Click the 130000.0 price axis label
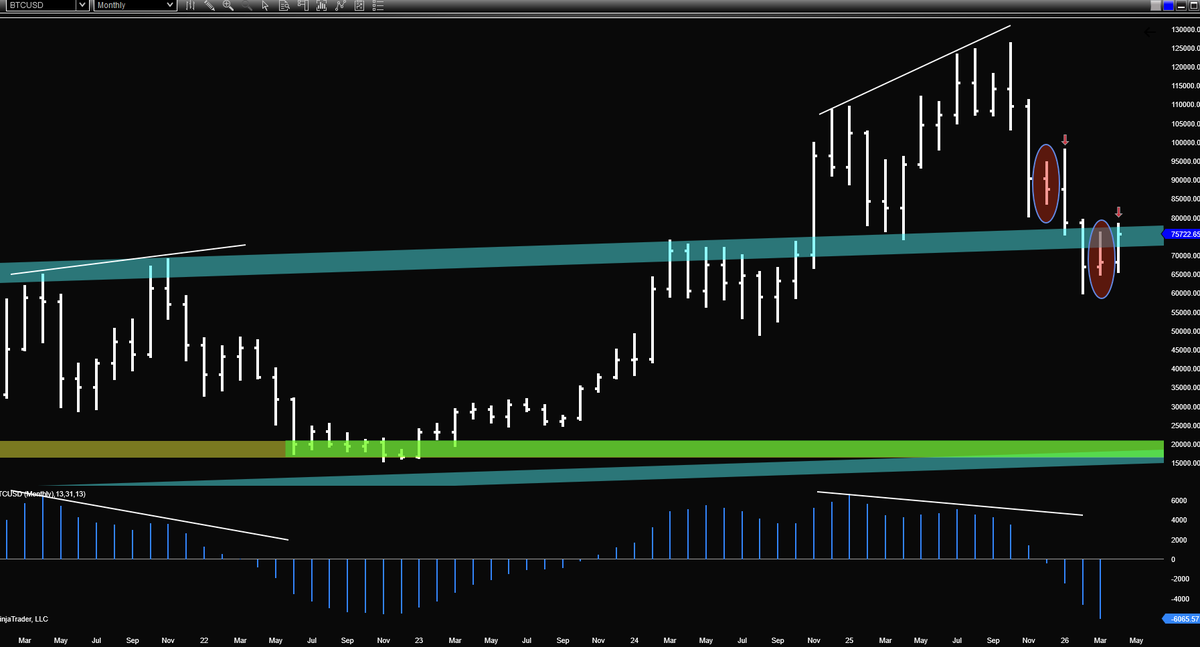Viewport: 1200px width, 647px height. pyautogui.click(x=1185, y=29)
